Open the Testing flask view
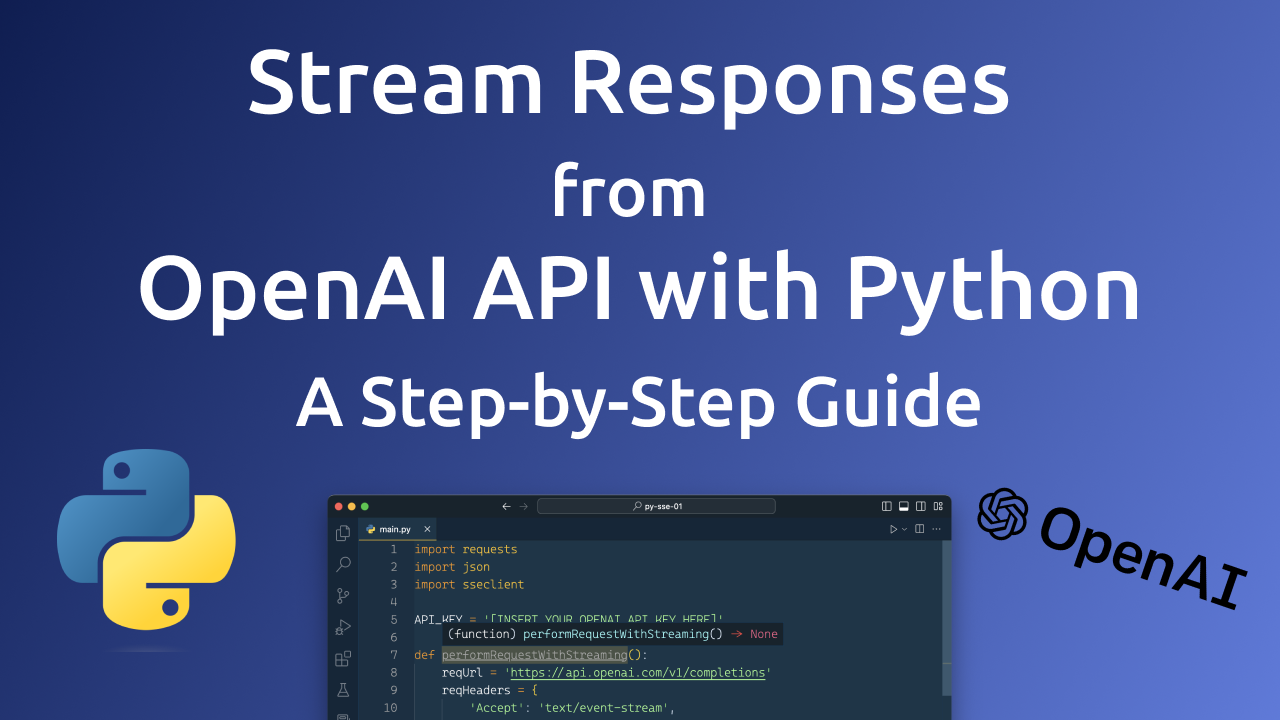This screenshot has height=720, width=1280. [343, 690]
